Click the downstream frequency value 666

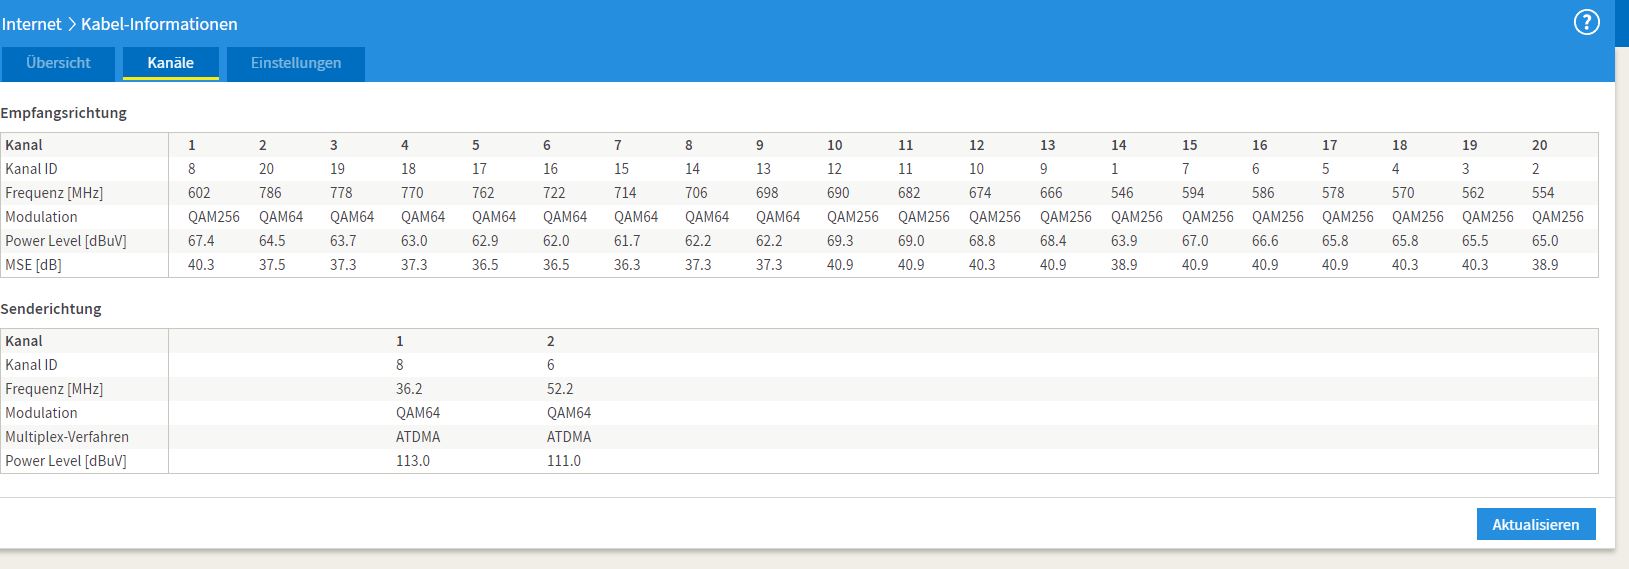1051,193
